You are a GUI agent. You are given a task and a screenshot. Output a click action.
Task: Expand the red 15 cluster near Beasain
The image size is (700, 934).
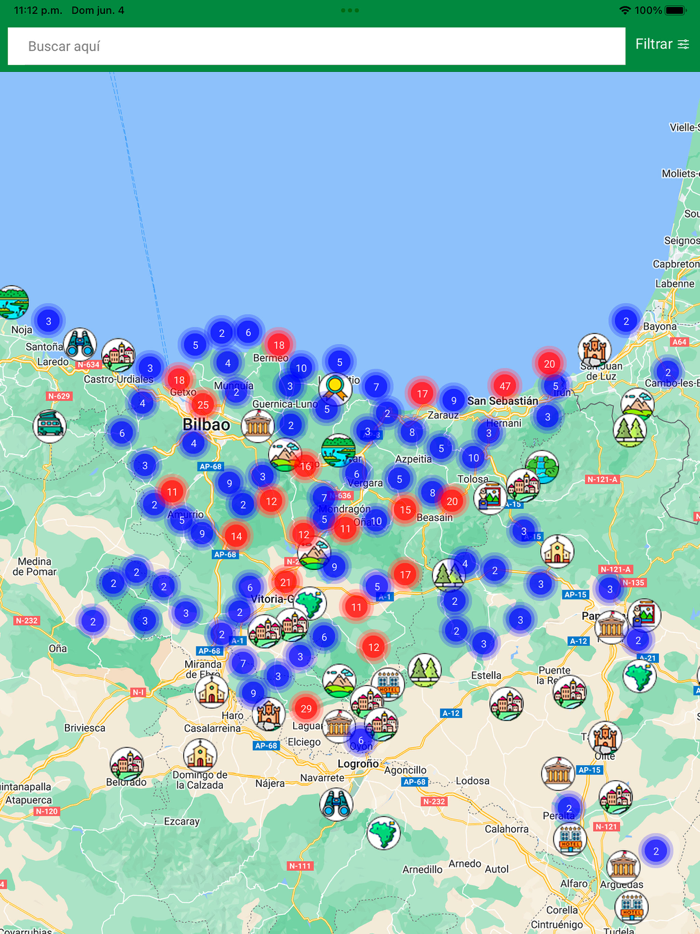(405, 509)
